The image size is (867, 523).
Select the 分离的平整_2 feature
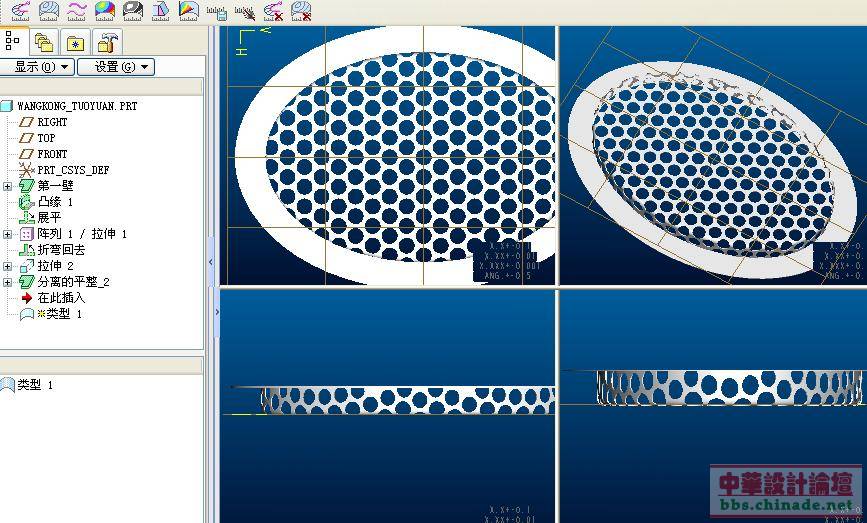pos(74,282)
